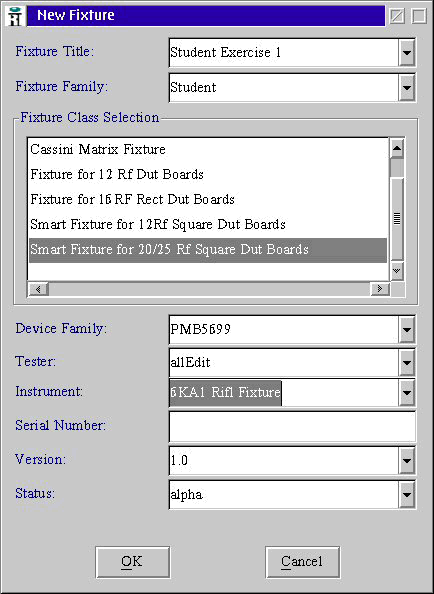
Task: Confirm with the OK button
Action: coord(133,562)
